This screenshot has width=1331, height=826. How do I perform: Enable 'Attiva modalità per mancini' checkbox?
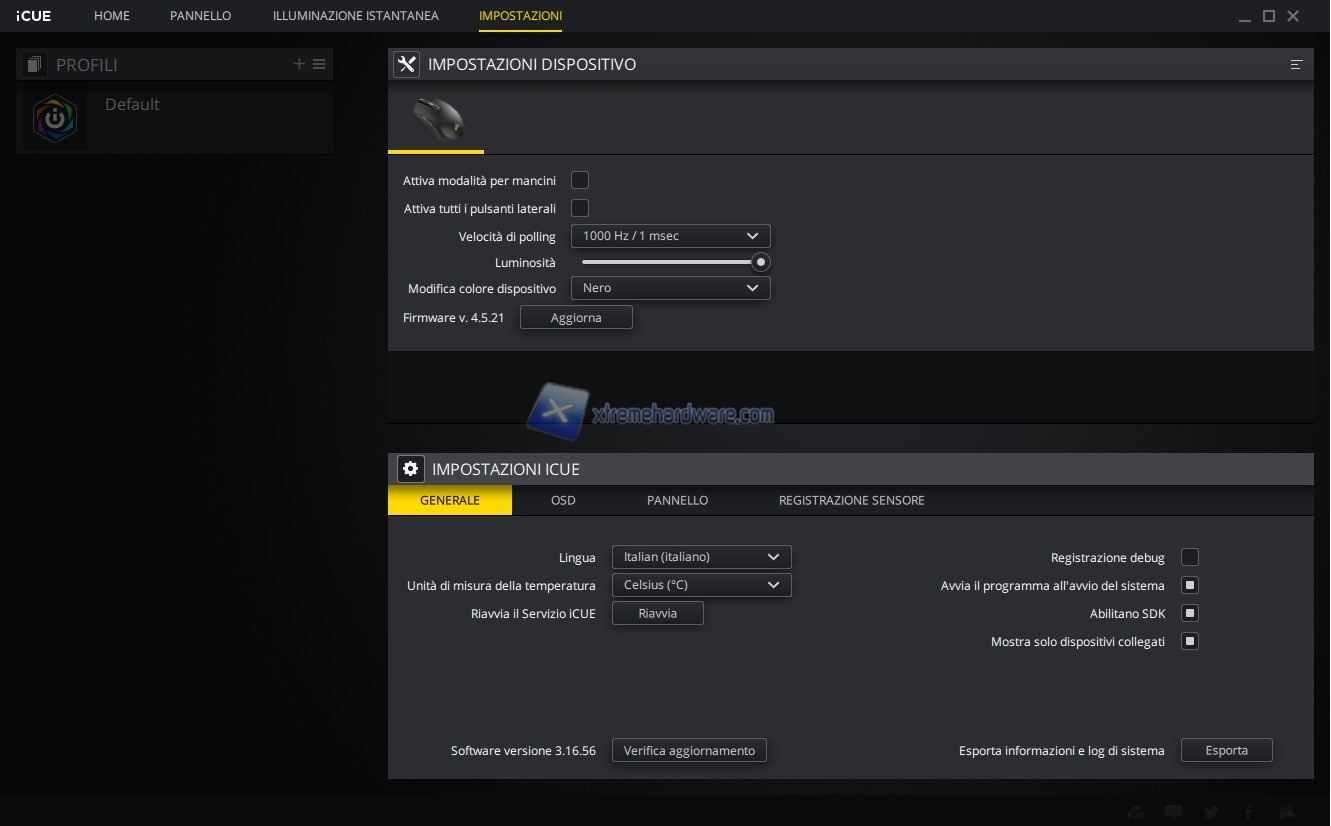(x=580, y=180)
